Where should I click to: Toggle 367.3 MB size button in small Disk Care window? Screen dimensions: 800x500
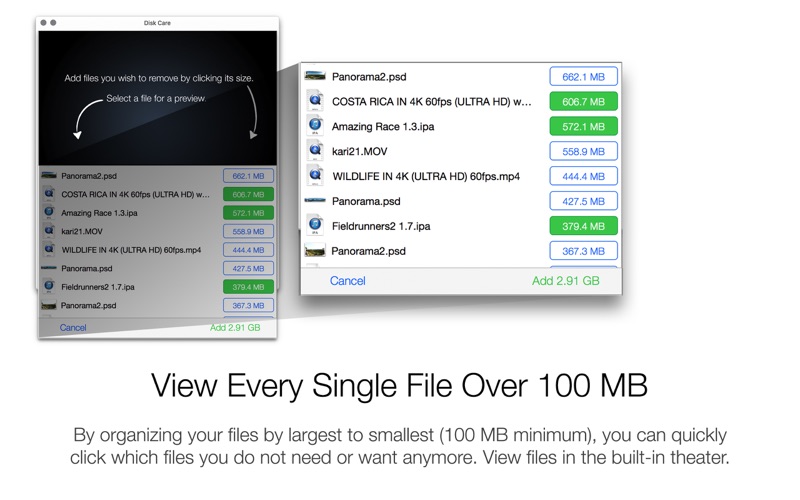(248, 305)
